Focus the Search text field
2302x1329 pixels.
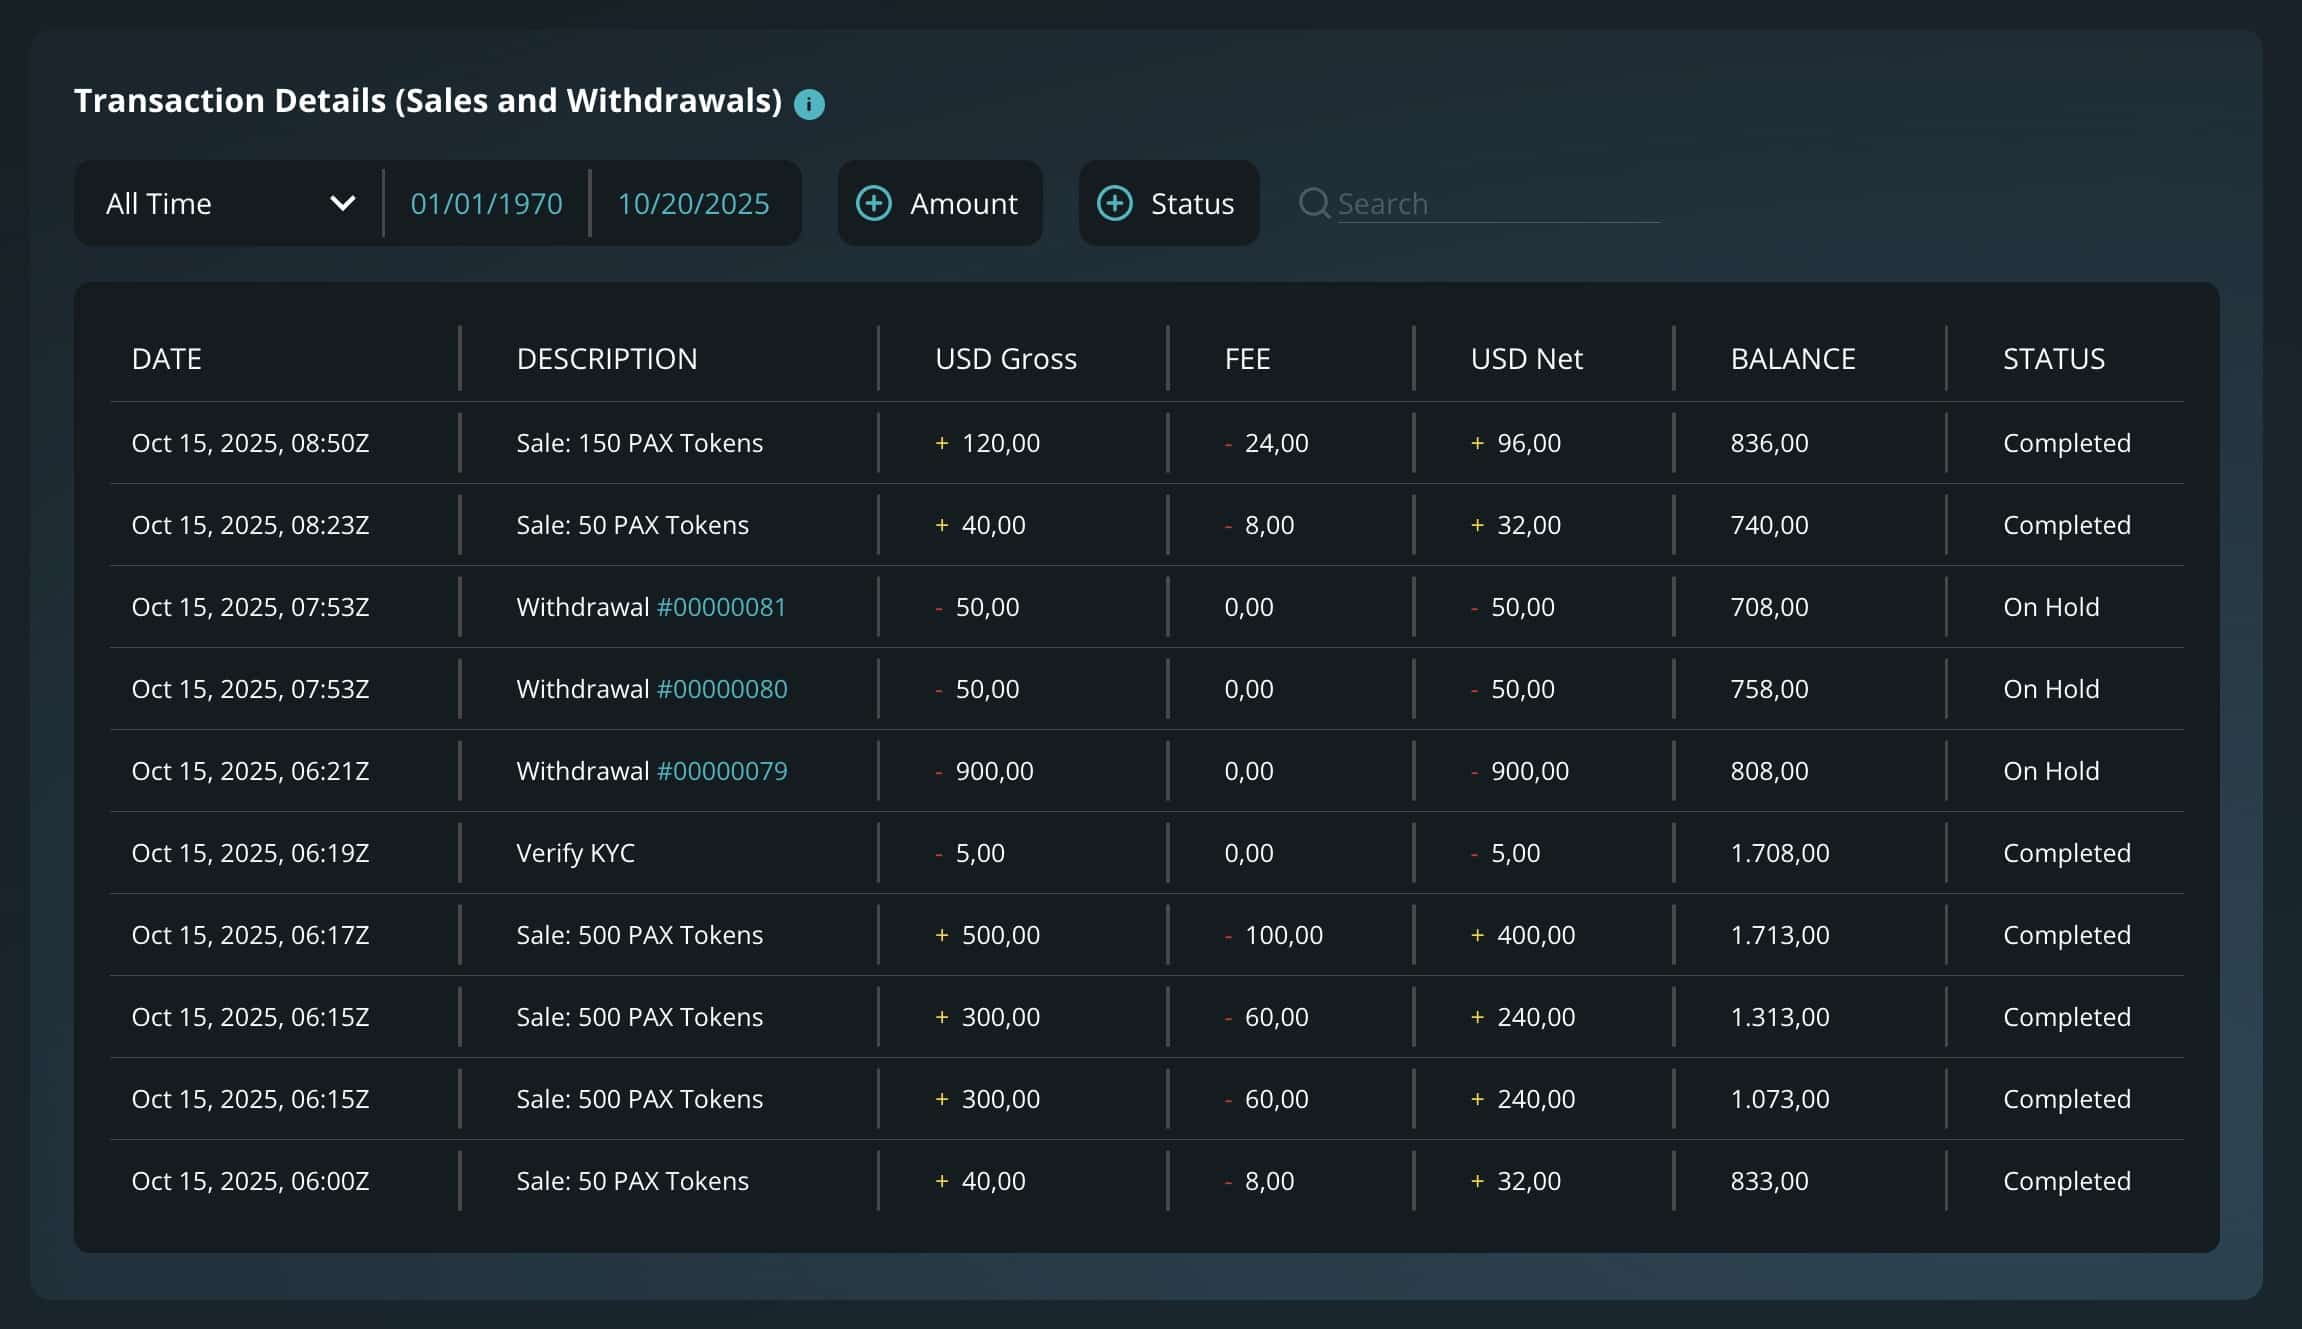pyautogui.click(x=1497, y=203)
